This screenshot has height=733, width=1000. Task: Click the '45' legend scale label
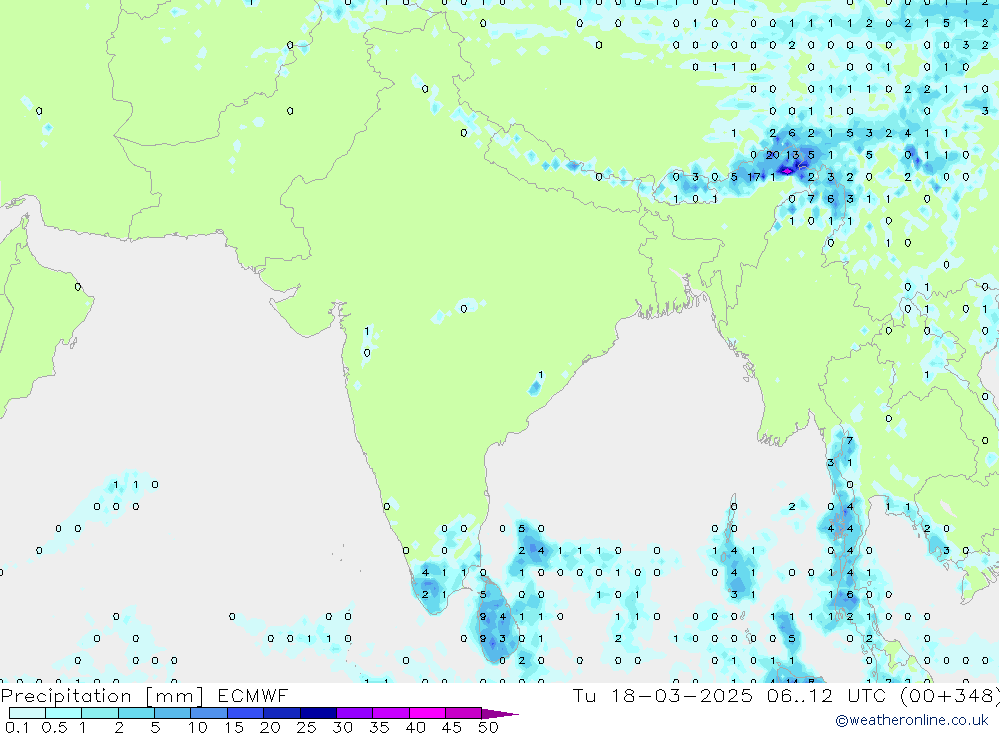452,727
